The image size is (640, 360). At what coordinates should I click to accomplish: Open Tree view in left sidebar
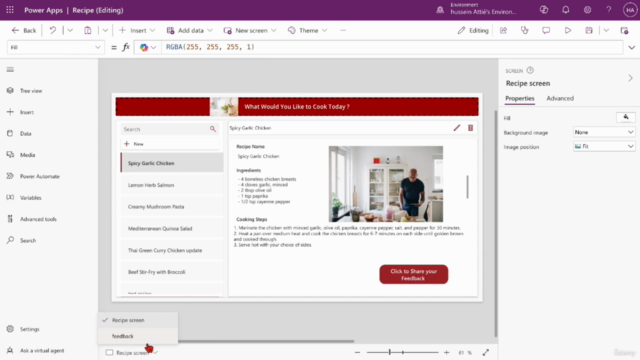click(x=25, y=91)
